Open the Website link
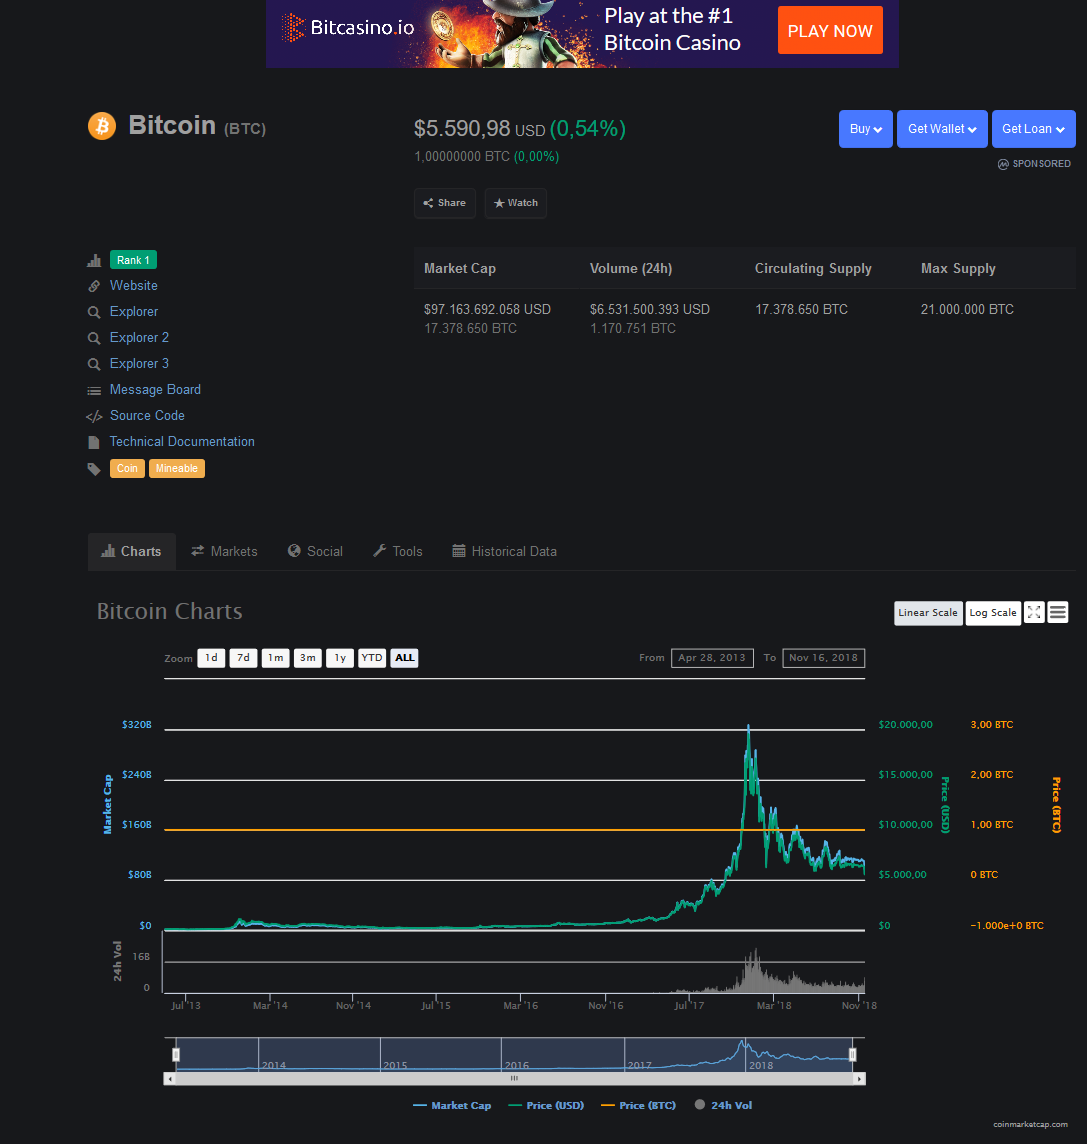 tap(134, 286)
